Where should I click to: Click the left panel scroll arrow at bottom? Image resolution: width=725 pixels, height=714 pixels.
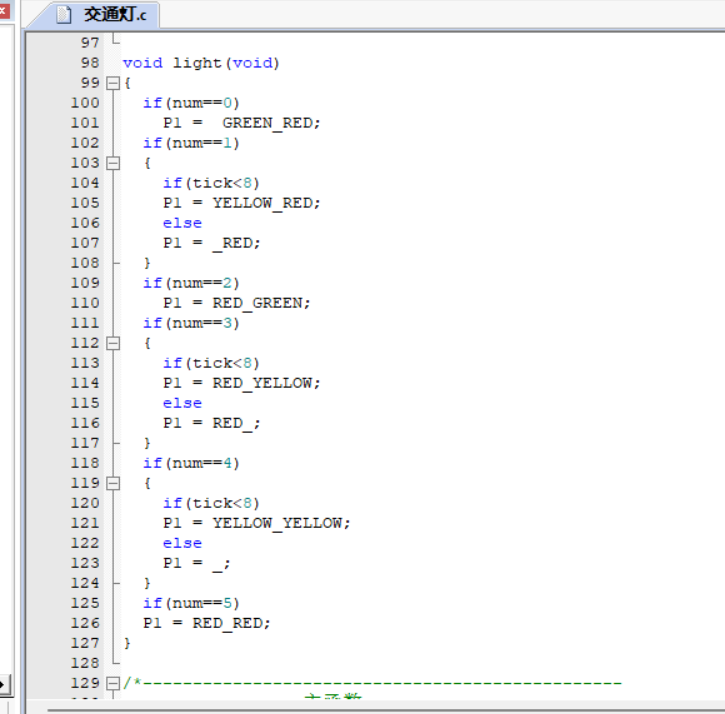4,684
